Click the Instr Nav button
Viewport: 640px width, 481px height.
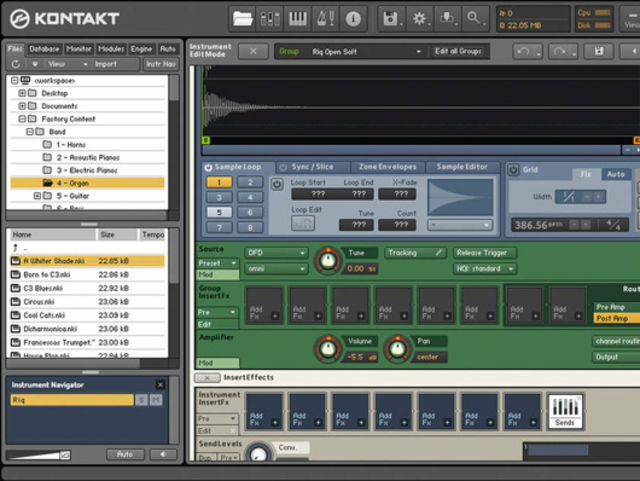tap(161, 64)
